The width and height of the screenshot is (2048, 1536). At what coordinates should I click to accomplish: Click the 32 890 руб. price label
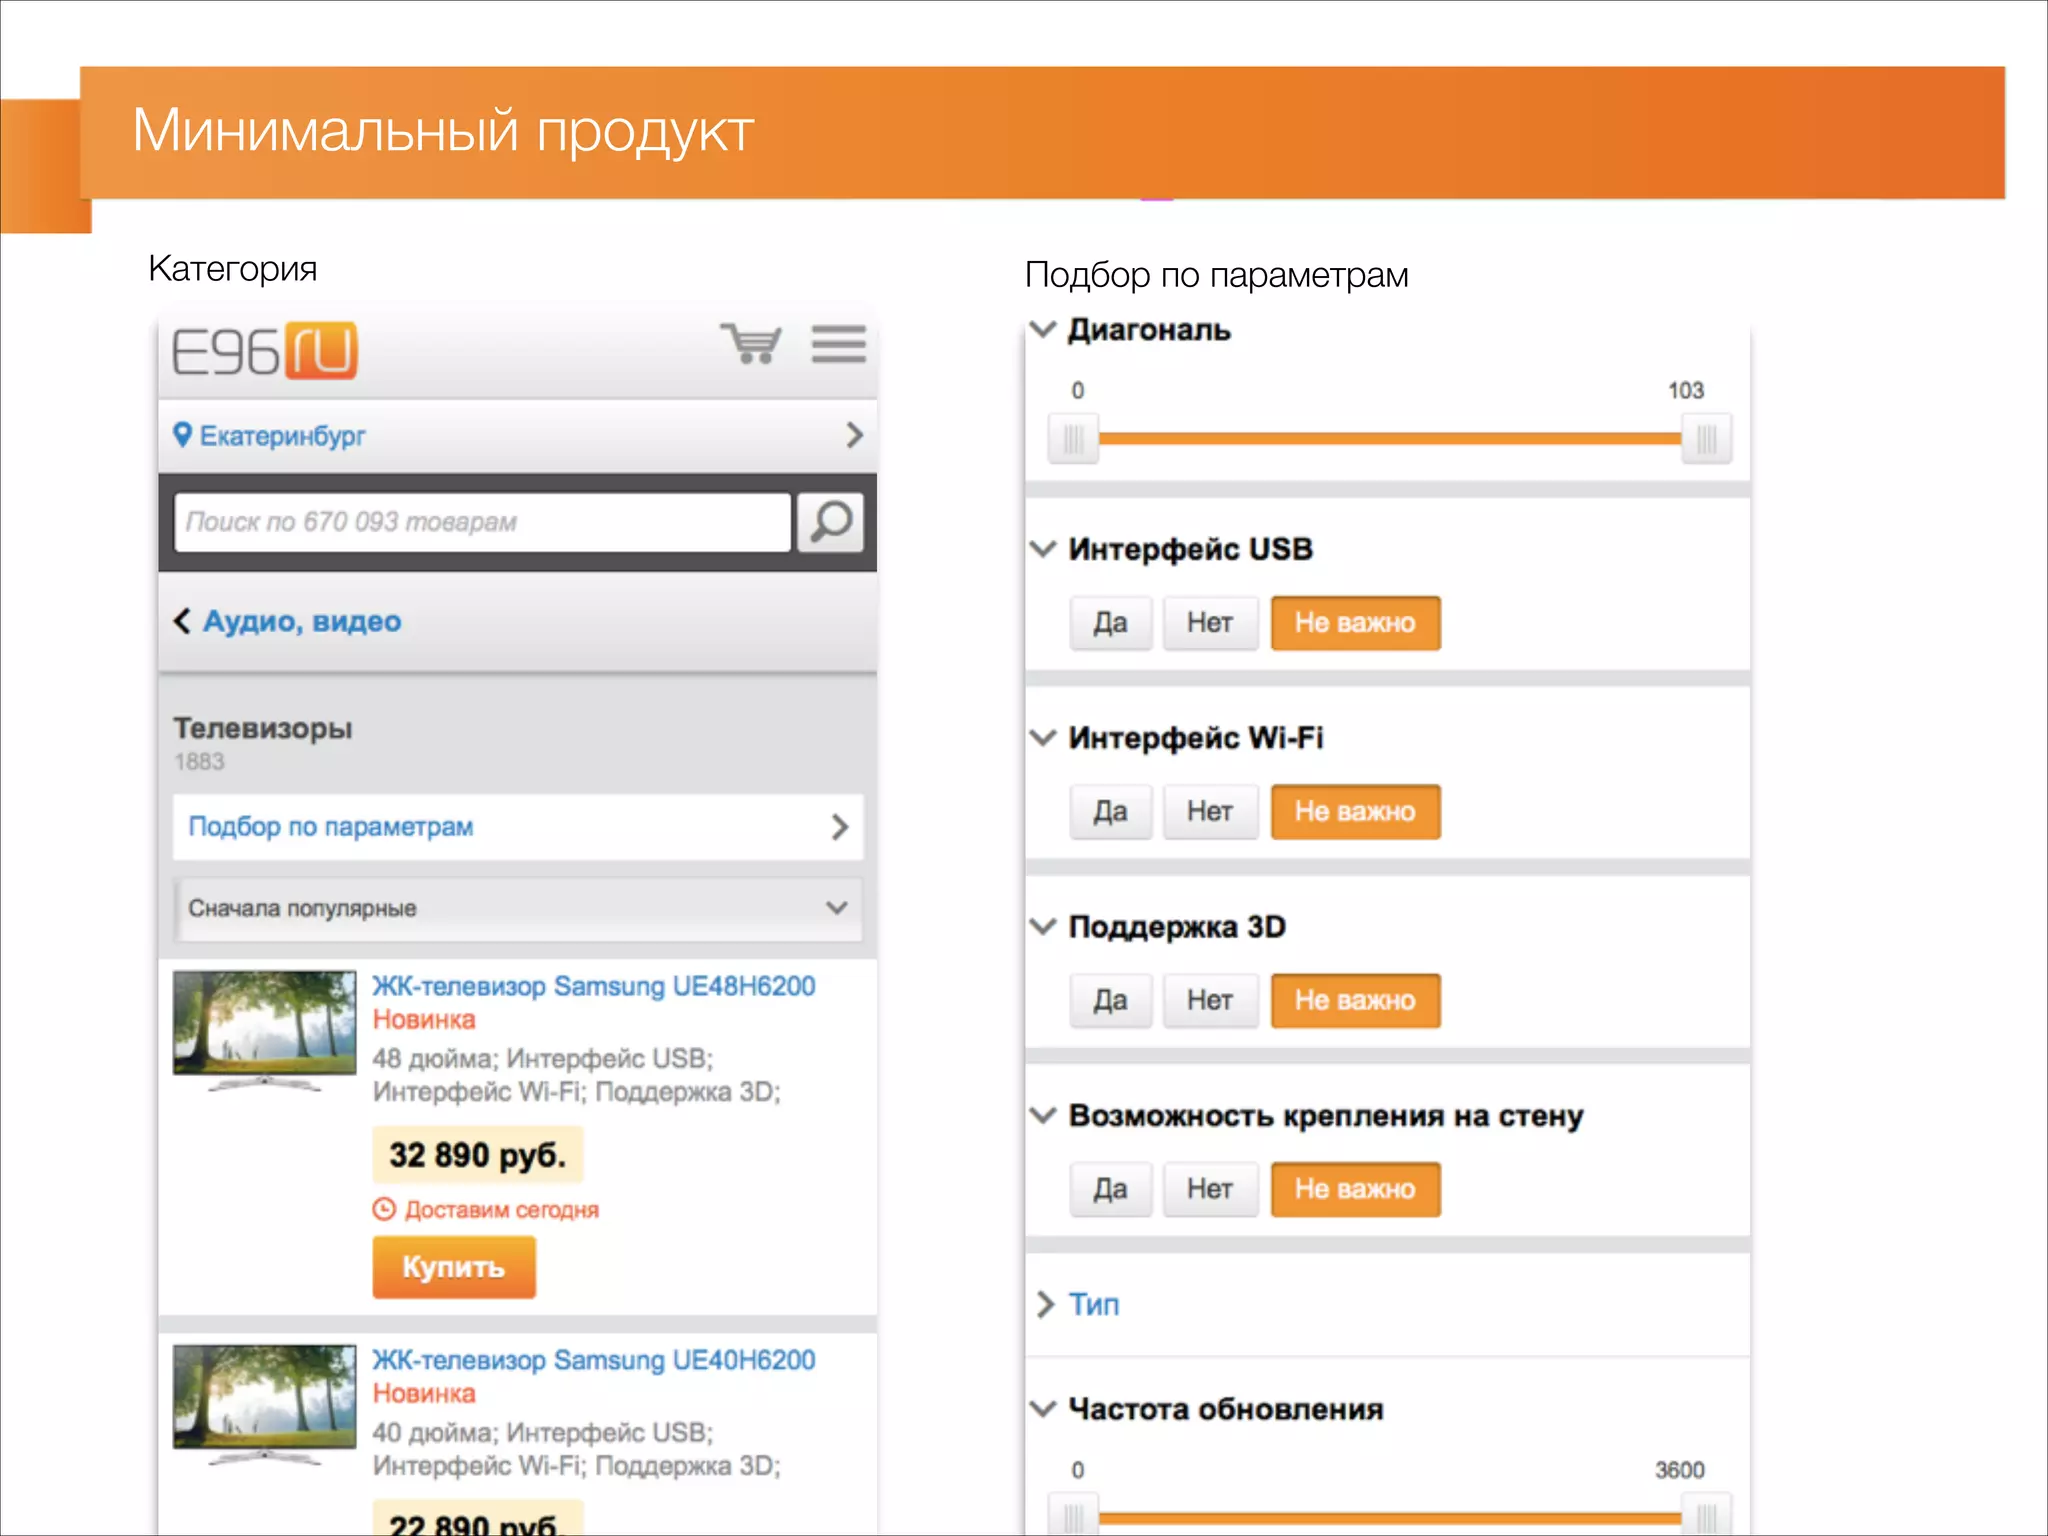tap(478, 1155)
